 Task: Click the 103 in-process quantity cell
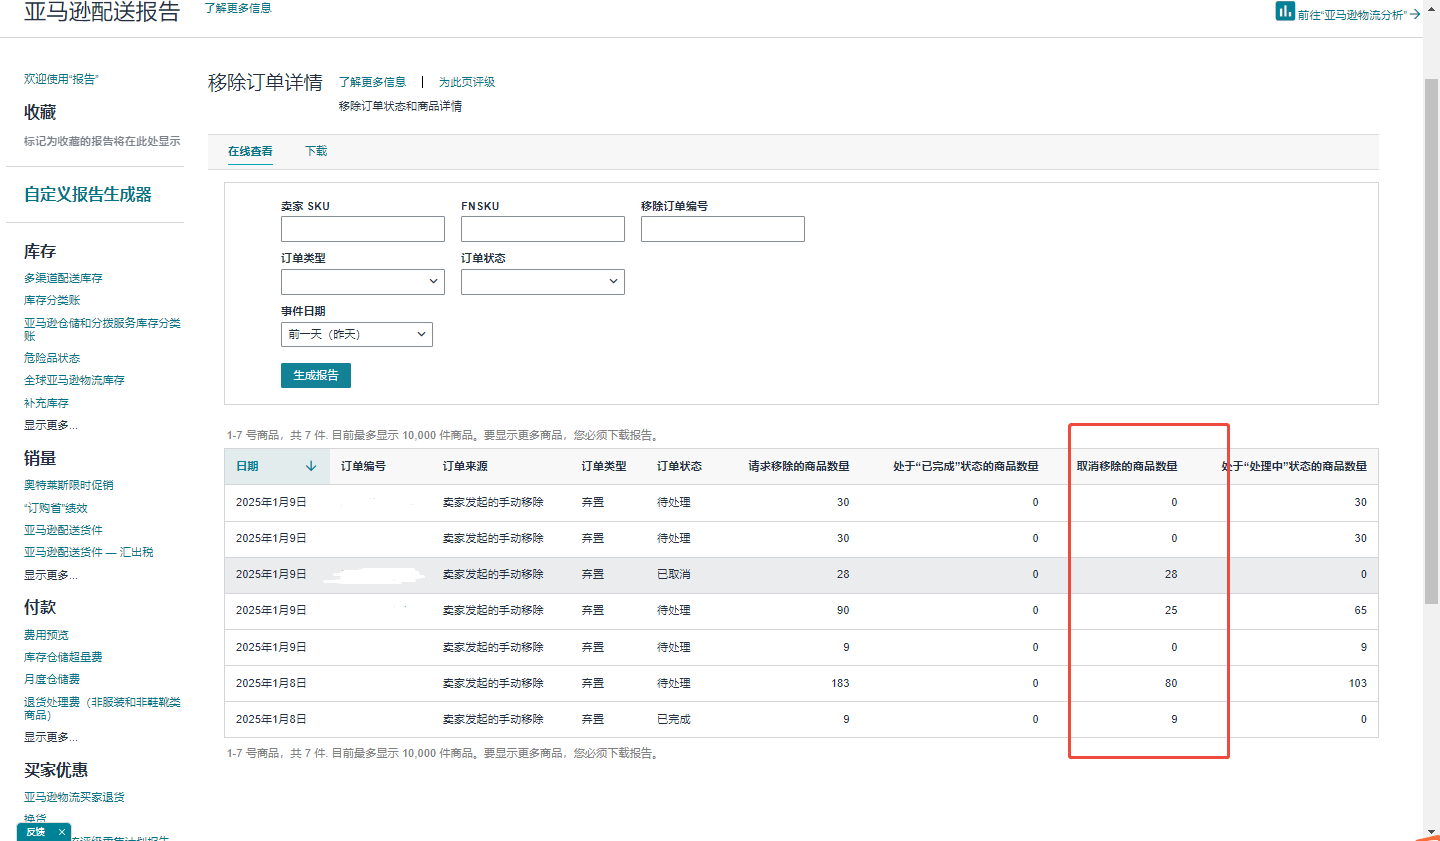pos(1357,683)
